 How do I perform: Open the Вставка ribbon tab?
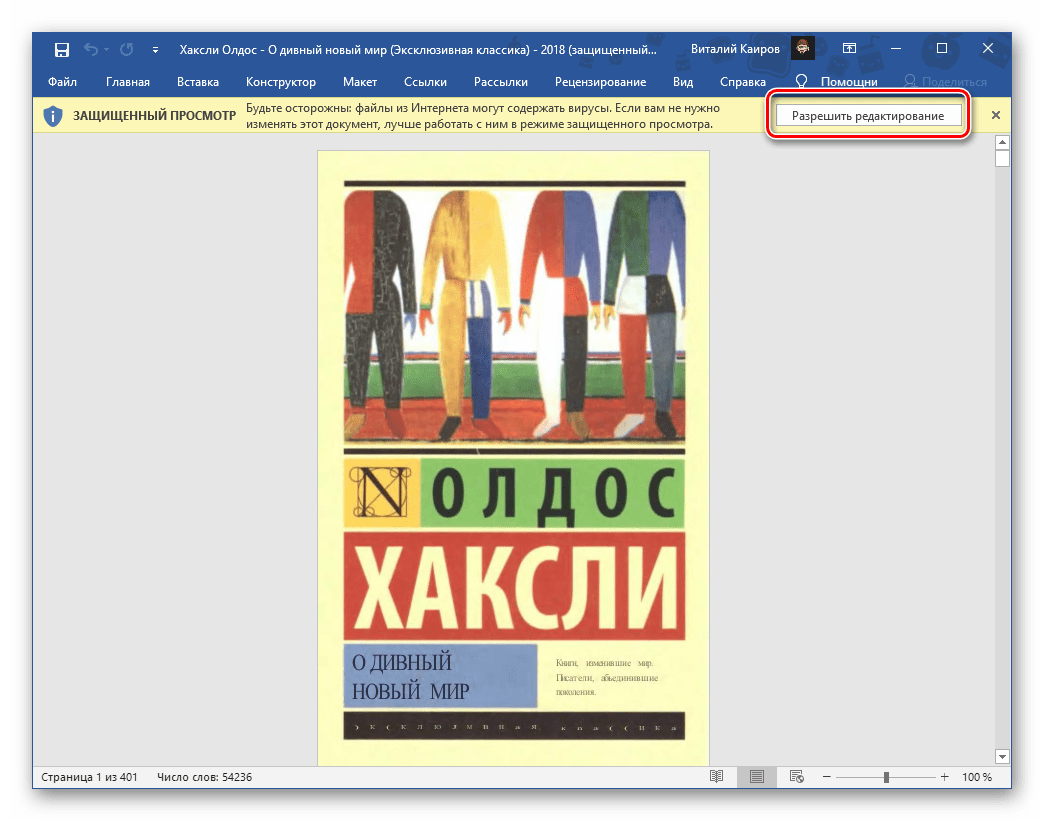198,82
